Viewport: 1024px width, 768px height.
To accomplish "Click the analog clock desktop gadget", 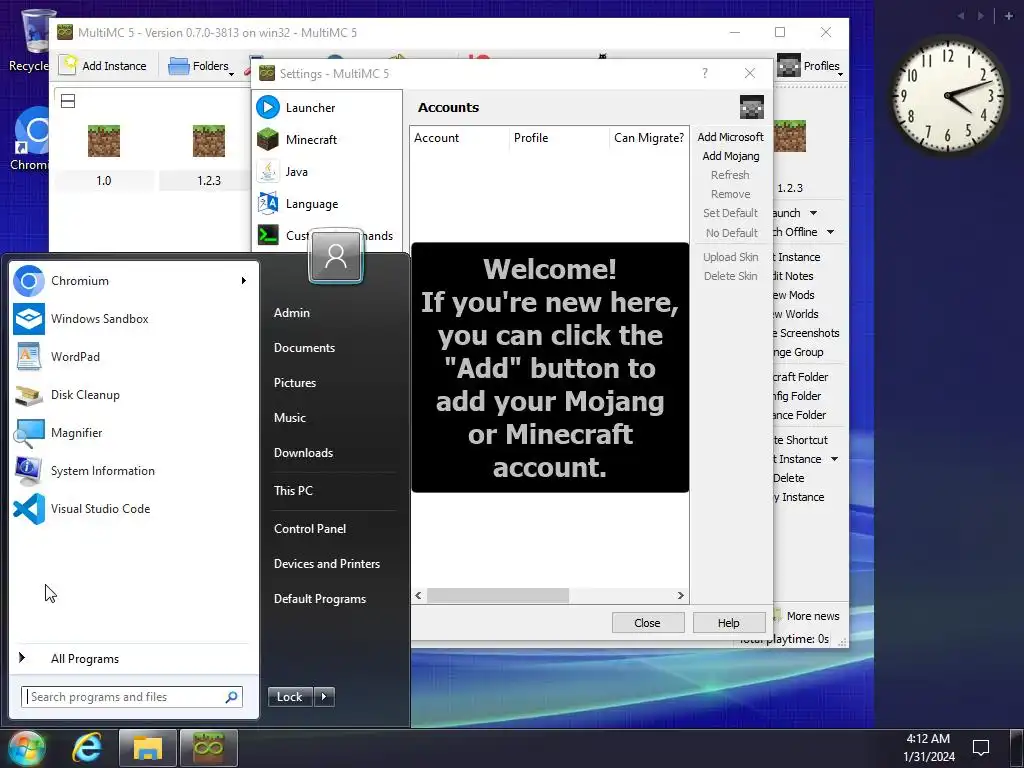I will [x=948, y=95].
